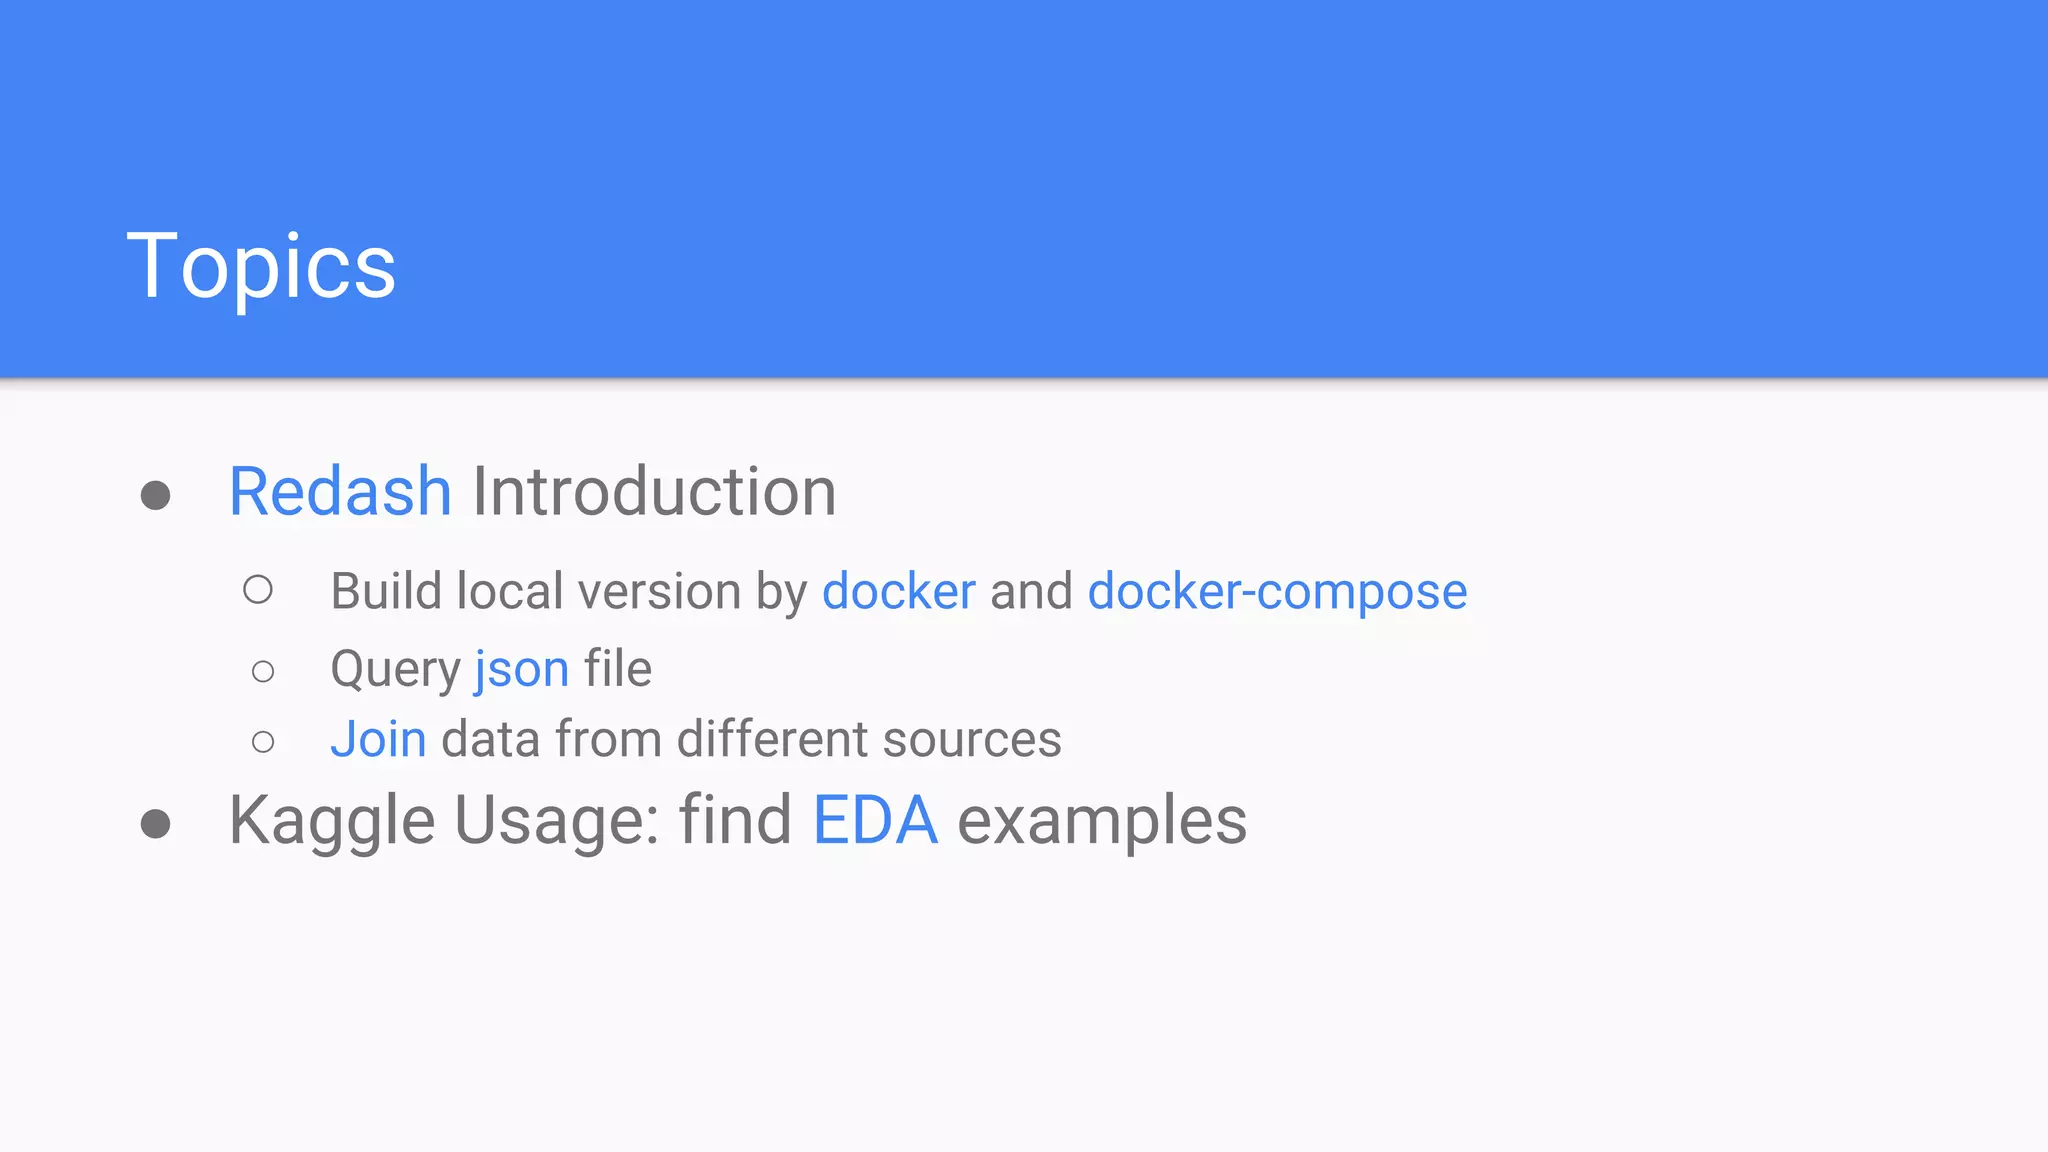Click the text "Kaggle Usage: find"
The height and width of the screenshot is (1152, 2048).
[510, 821]
